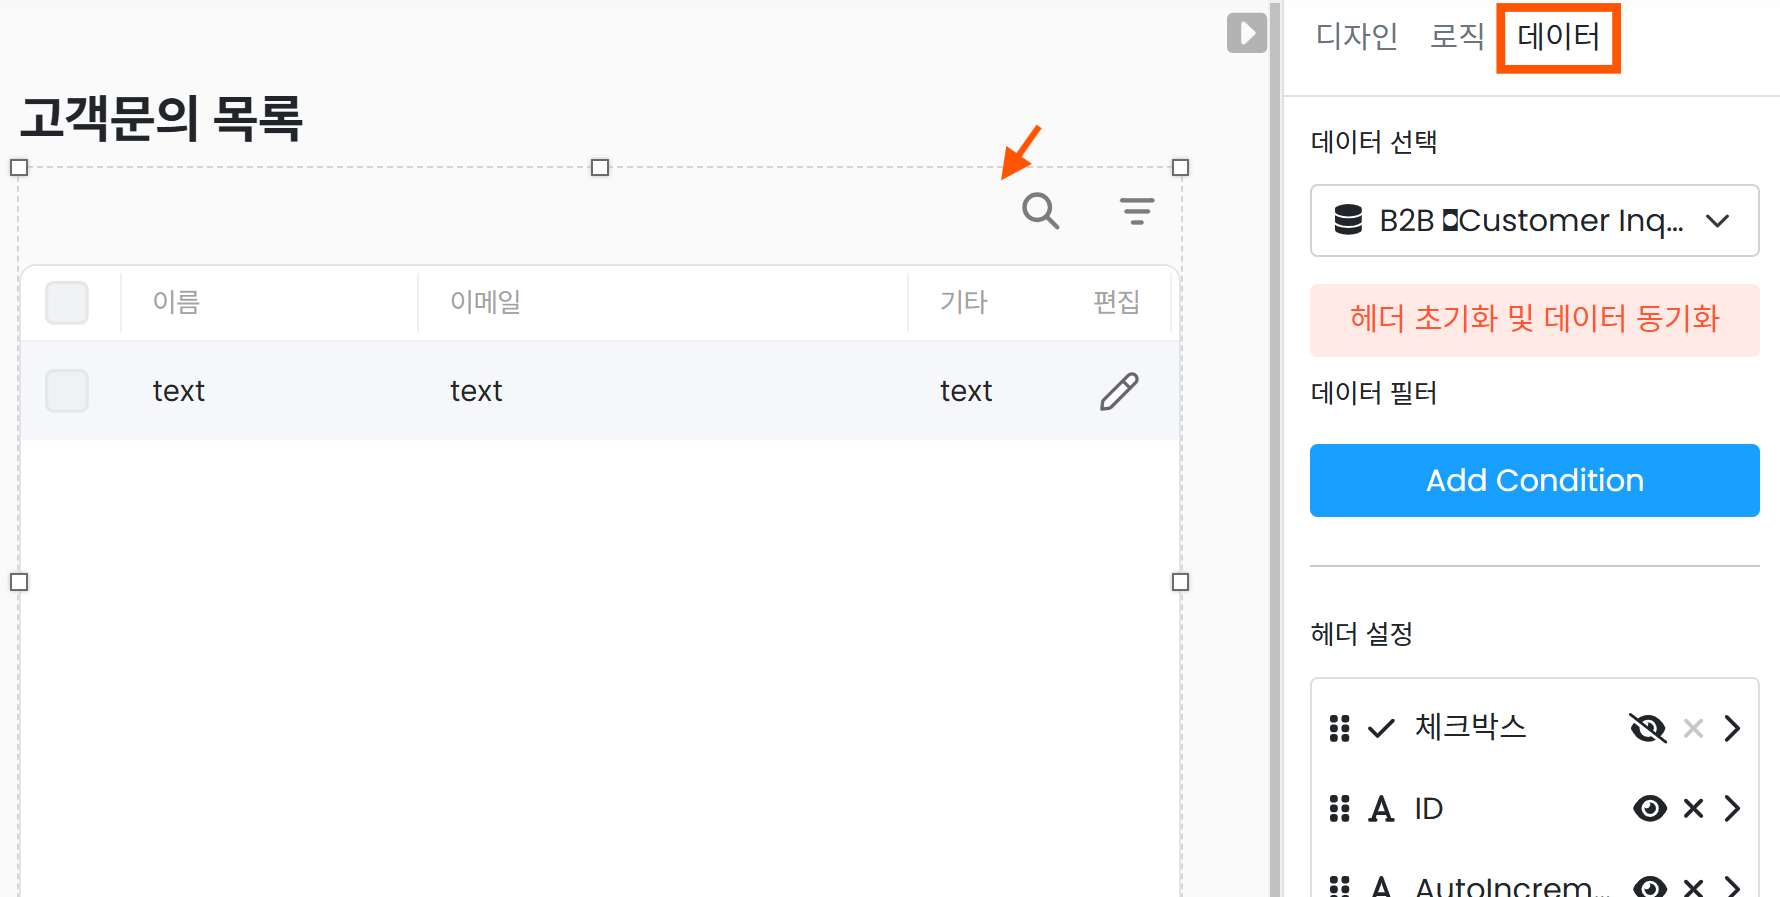
Task: Click the pencil edit icon in row
Action: pos(1119,391)
